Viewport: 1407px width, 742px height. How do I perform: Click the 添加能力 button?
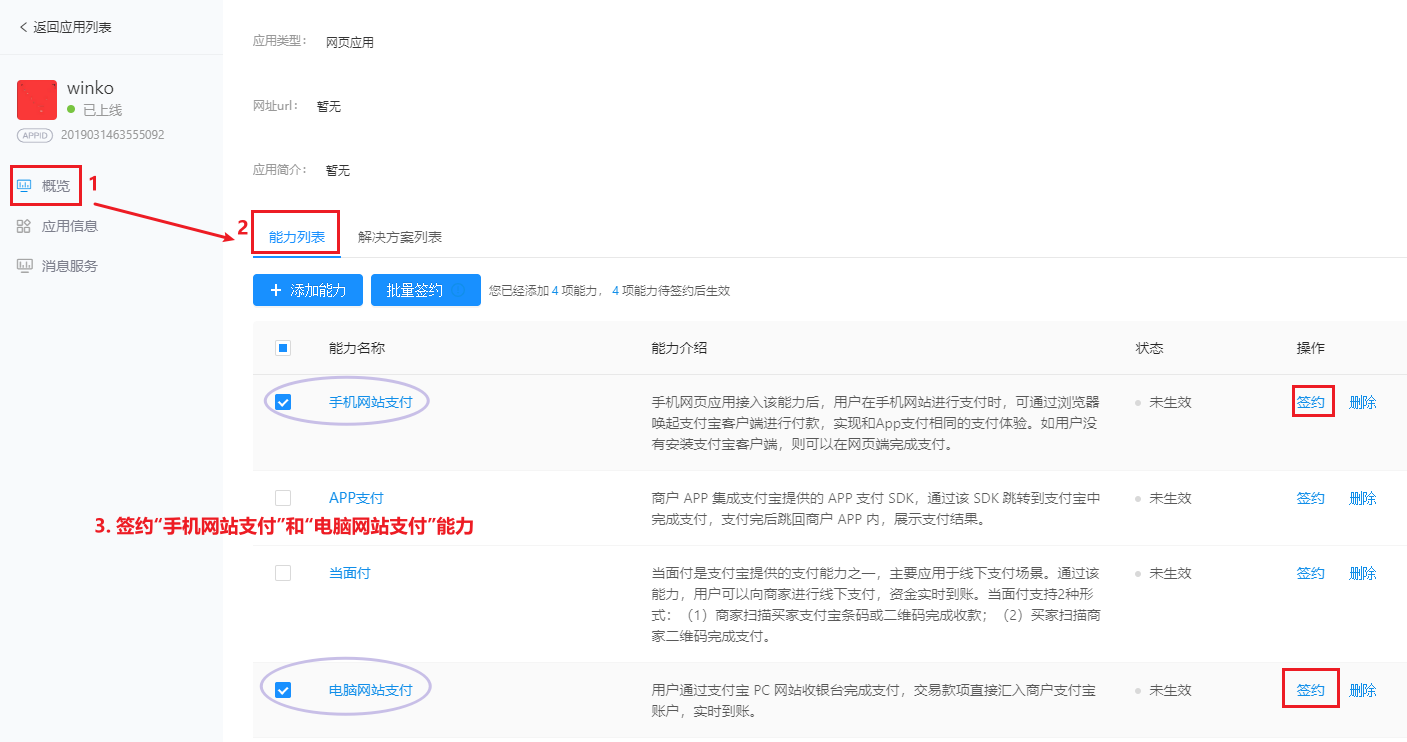308,290
